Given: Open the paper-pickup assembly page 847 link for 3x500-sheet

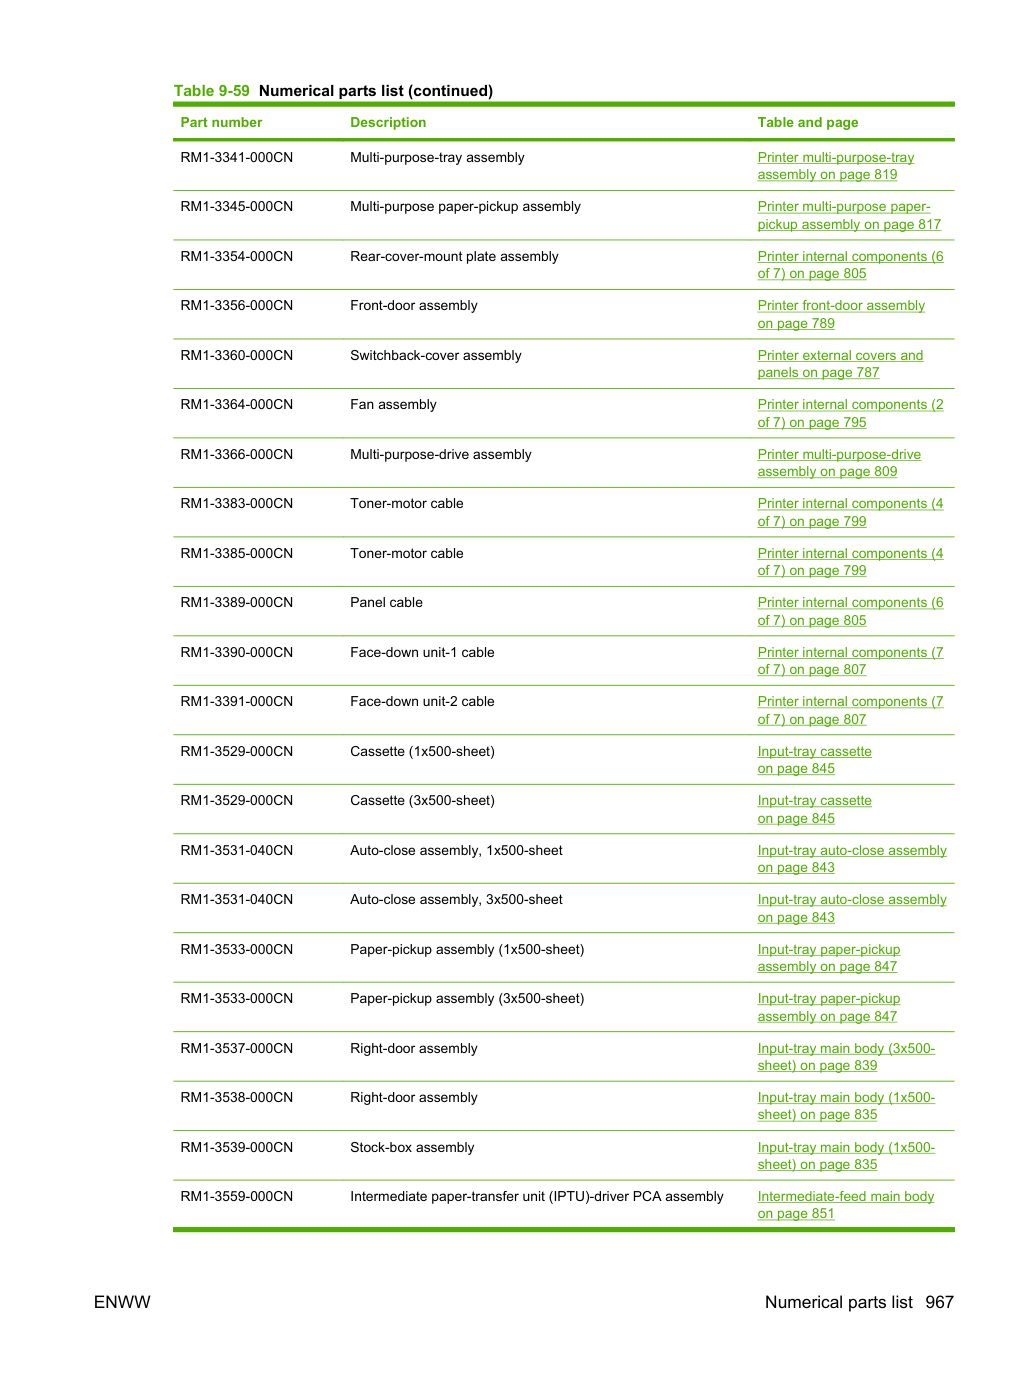Looking at the screenshot, I should point(828,1008).
